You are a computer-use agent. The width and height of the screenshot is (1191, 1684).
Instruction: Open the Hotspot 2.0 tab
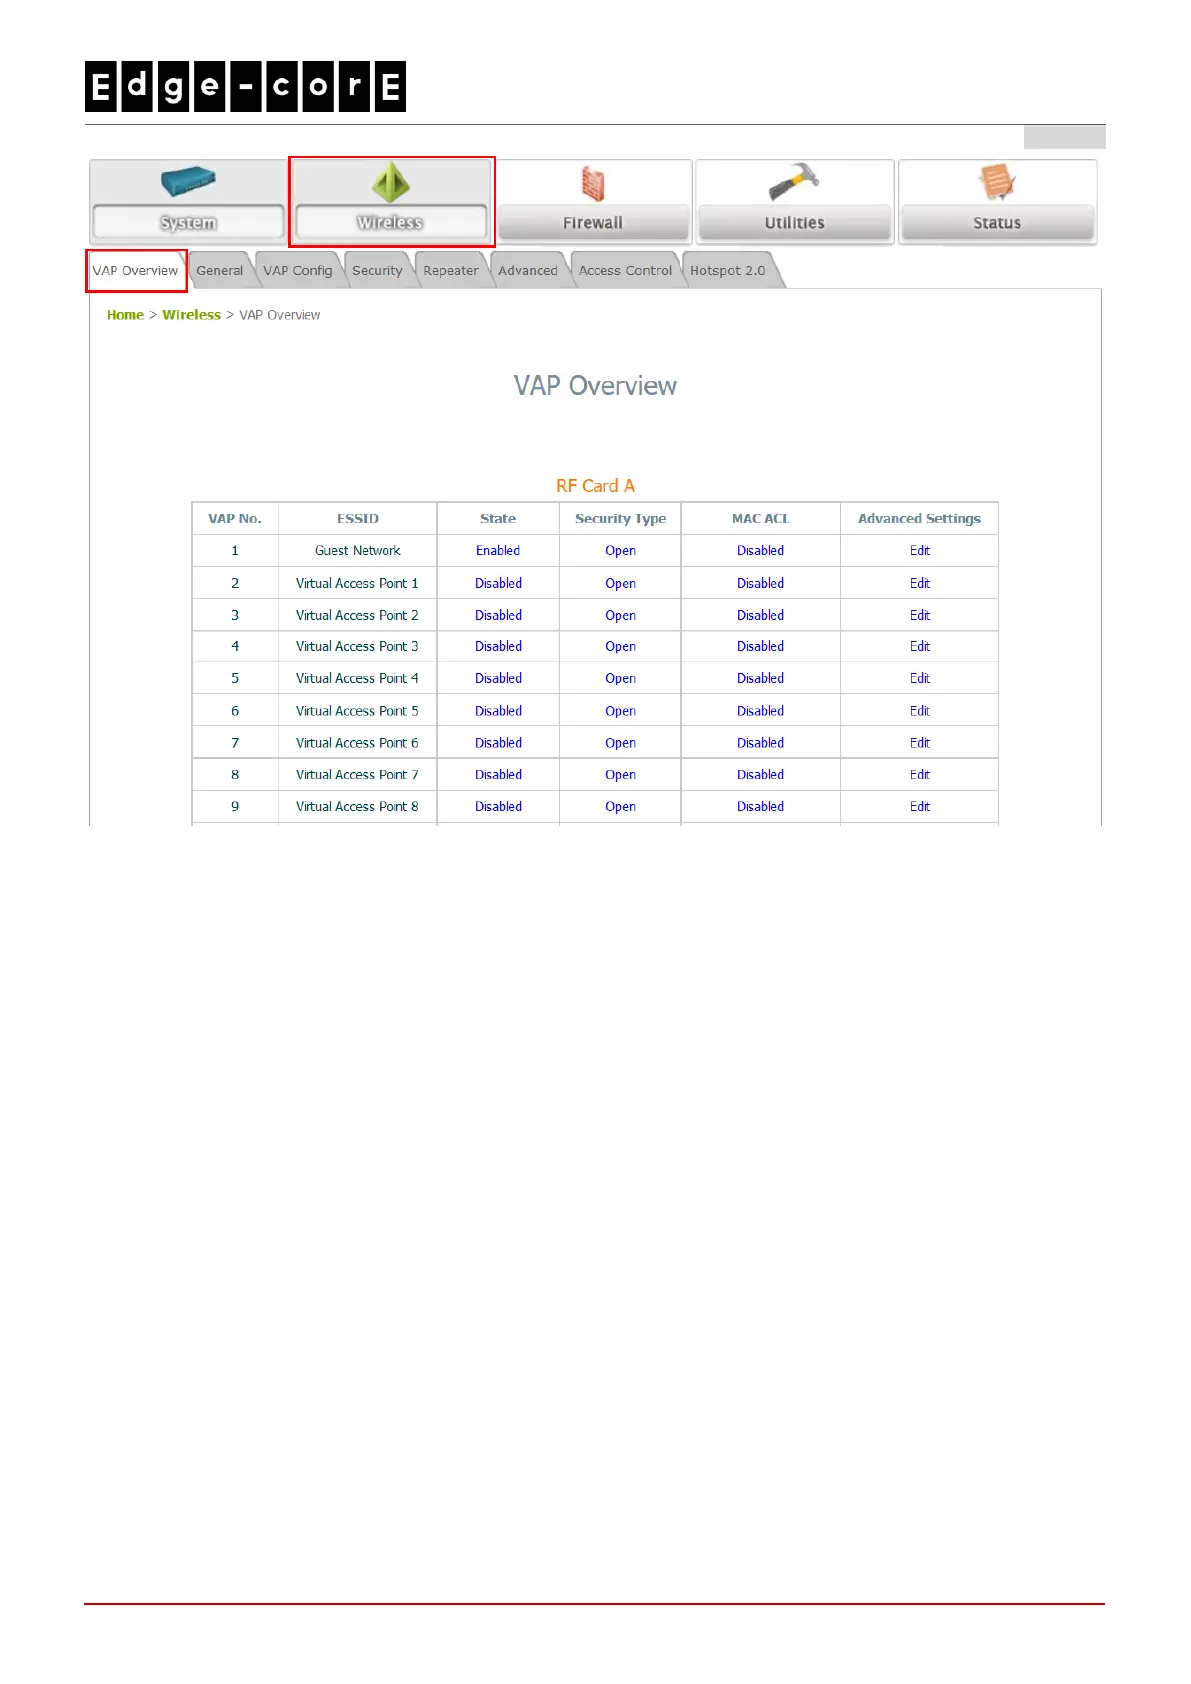(727, 271)
